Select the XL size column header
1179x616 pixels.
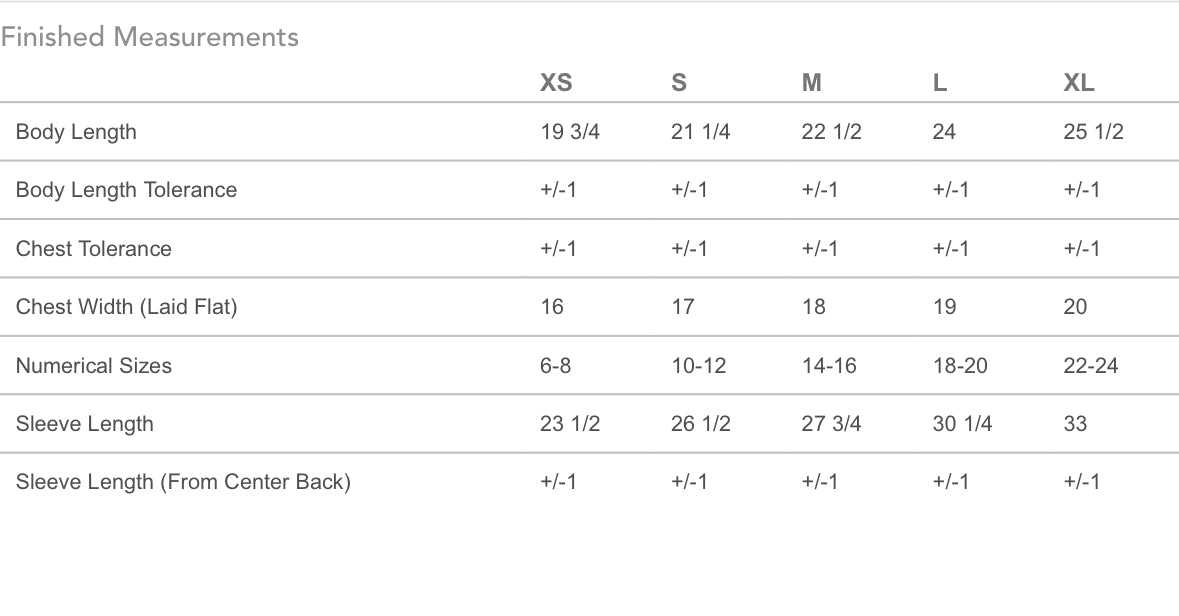click(1079, 83)
